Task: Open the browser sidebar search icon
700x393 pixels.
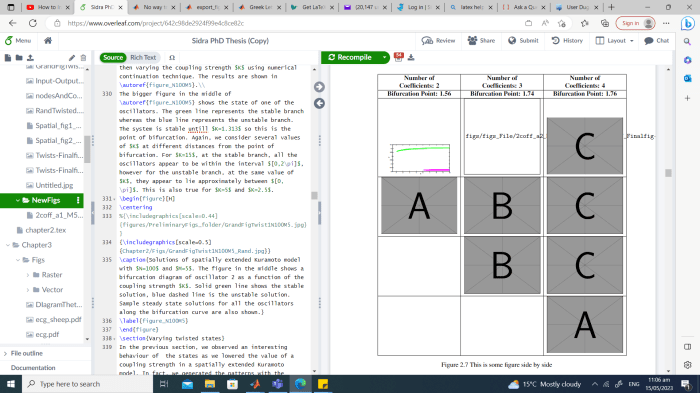Action: tap(687, 41)
